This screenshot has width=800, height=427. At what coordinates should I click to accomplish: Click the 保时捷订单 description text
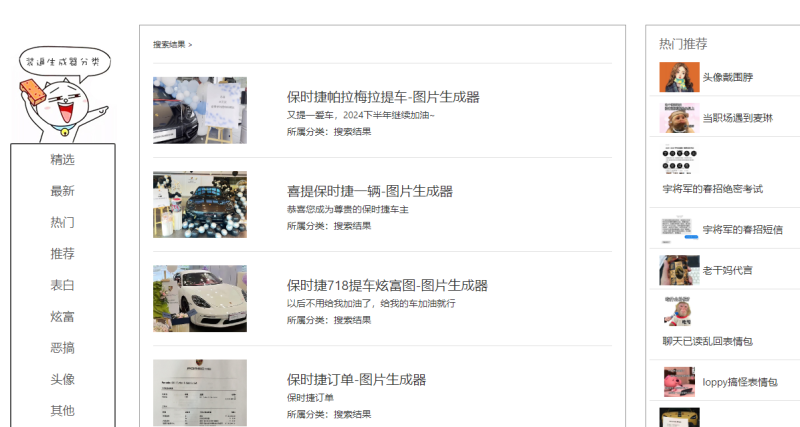[x=310, y=398]
